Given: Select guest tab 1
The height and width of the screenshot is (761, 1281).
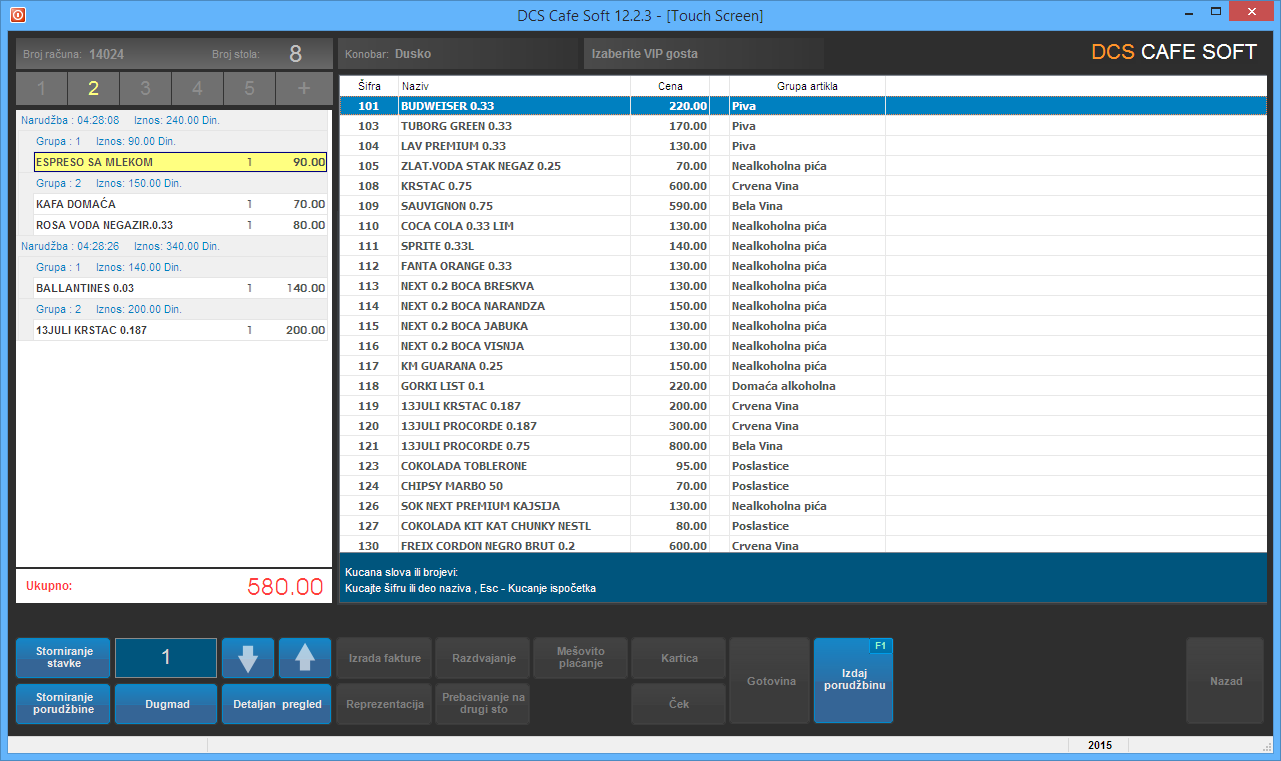Looking at the screenshot, I should [41, 88].
